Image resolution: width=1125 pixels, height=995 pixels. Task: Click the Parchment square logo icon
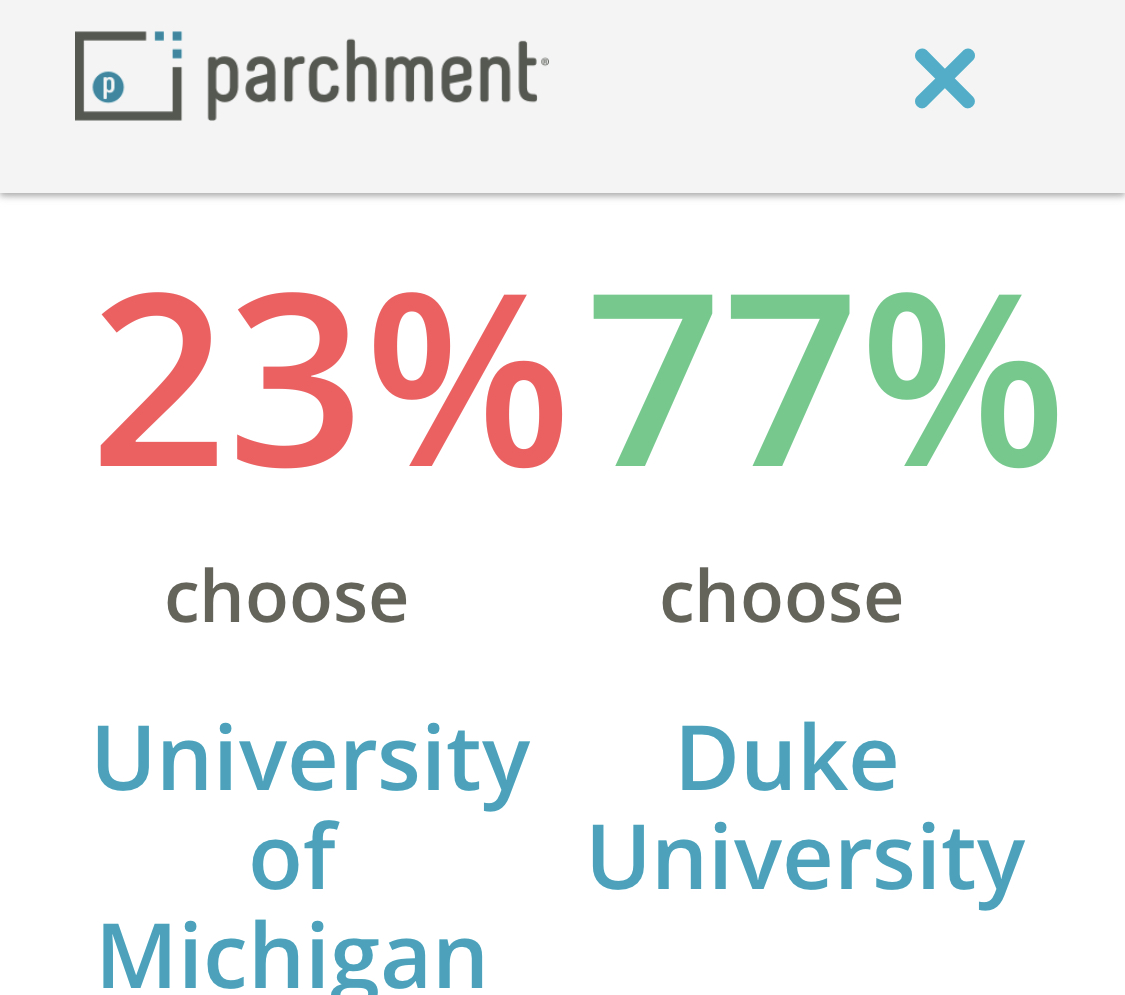tap(128, 76)
